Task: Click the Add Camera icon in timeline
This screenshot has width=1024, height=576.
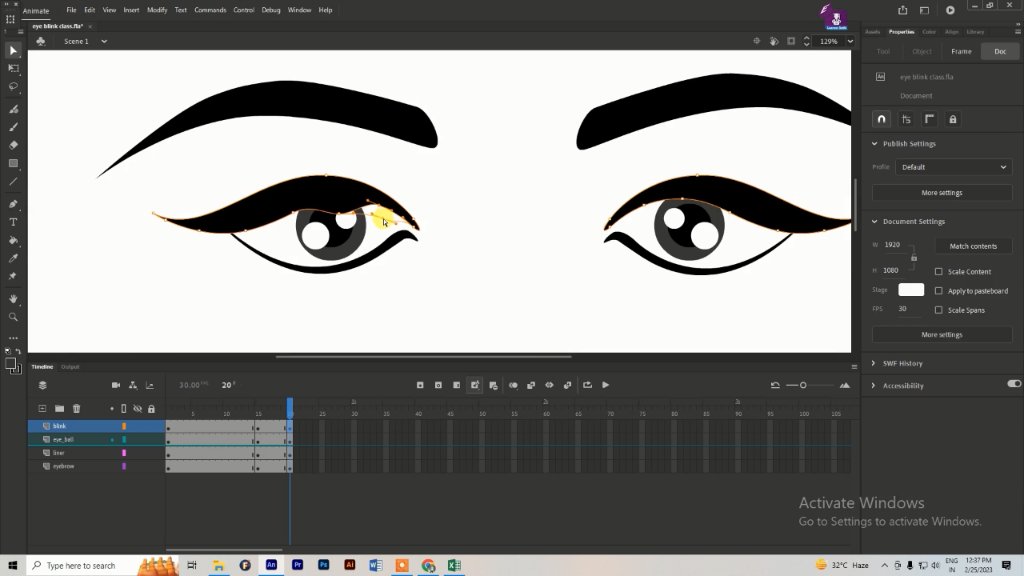Action: pyautogui.click(x=116, y=385)
